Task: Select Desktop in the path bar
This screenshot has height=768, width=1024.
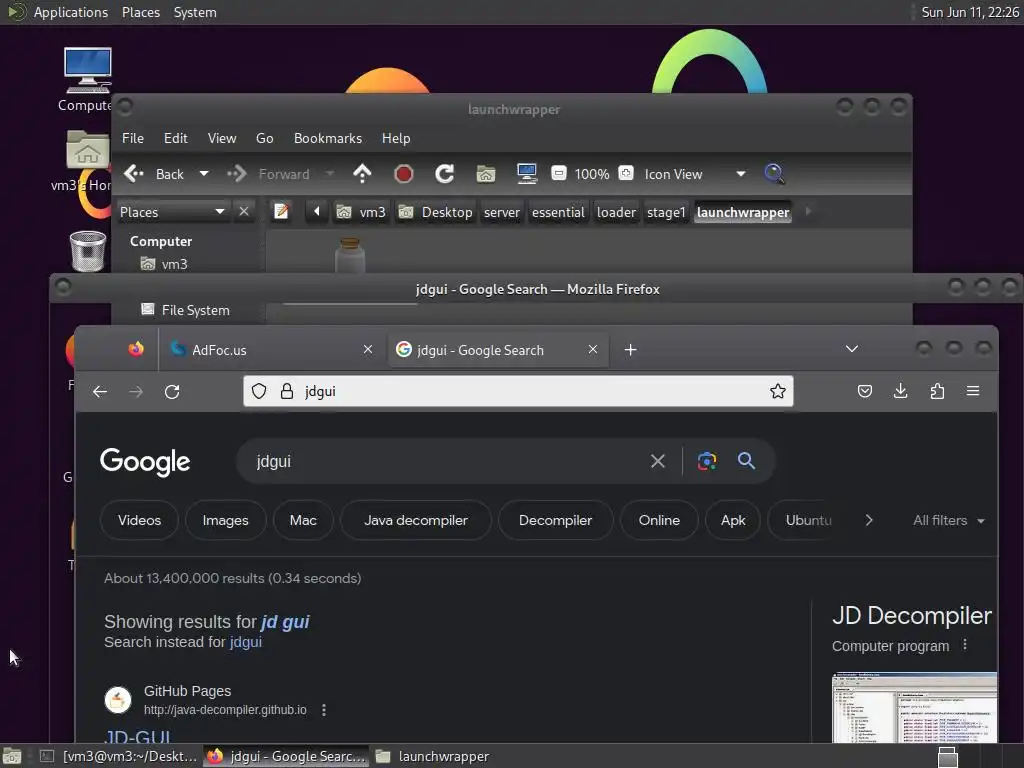Action: click(x=436, y=212)
